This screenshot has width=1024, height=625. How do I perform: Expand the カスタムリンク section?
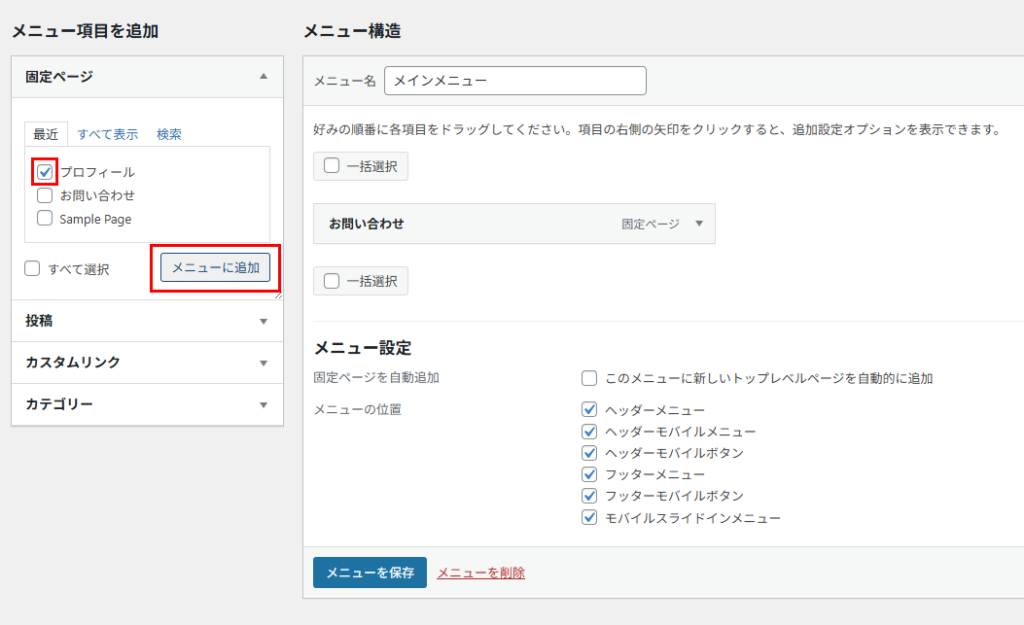click(263, 363)
